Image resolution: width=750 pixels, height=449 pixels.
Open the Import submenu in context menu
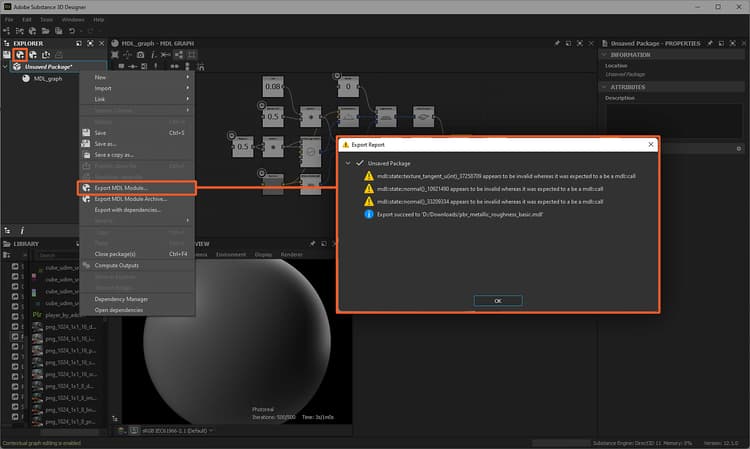point(137,88)
